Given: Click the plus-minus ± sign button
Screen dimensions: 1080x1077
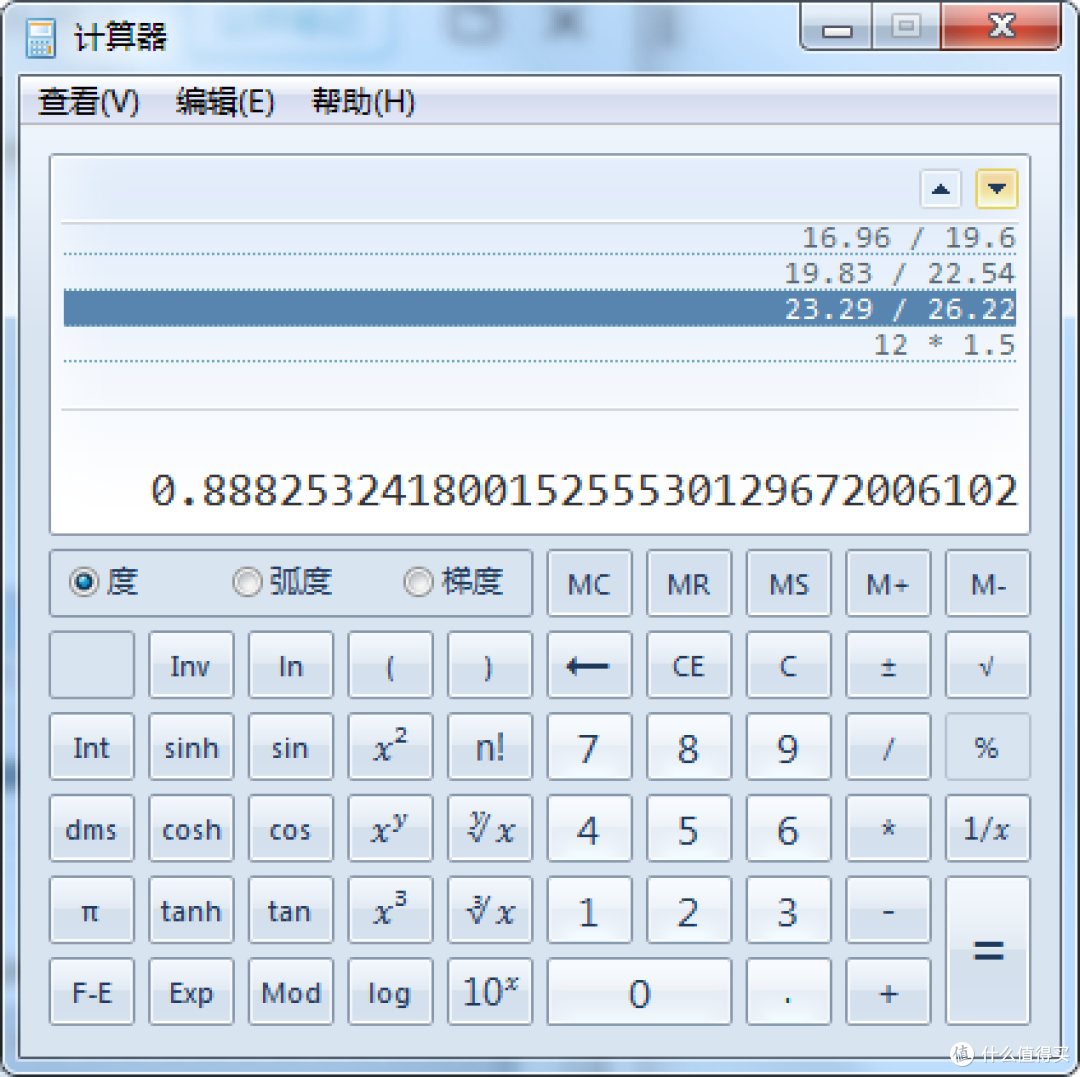Looking at the screenshot, I should point(888,665).
